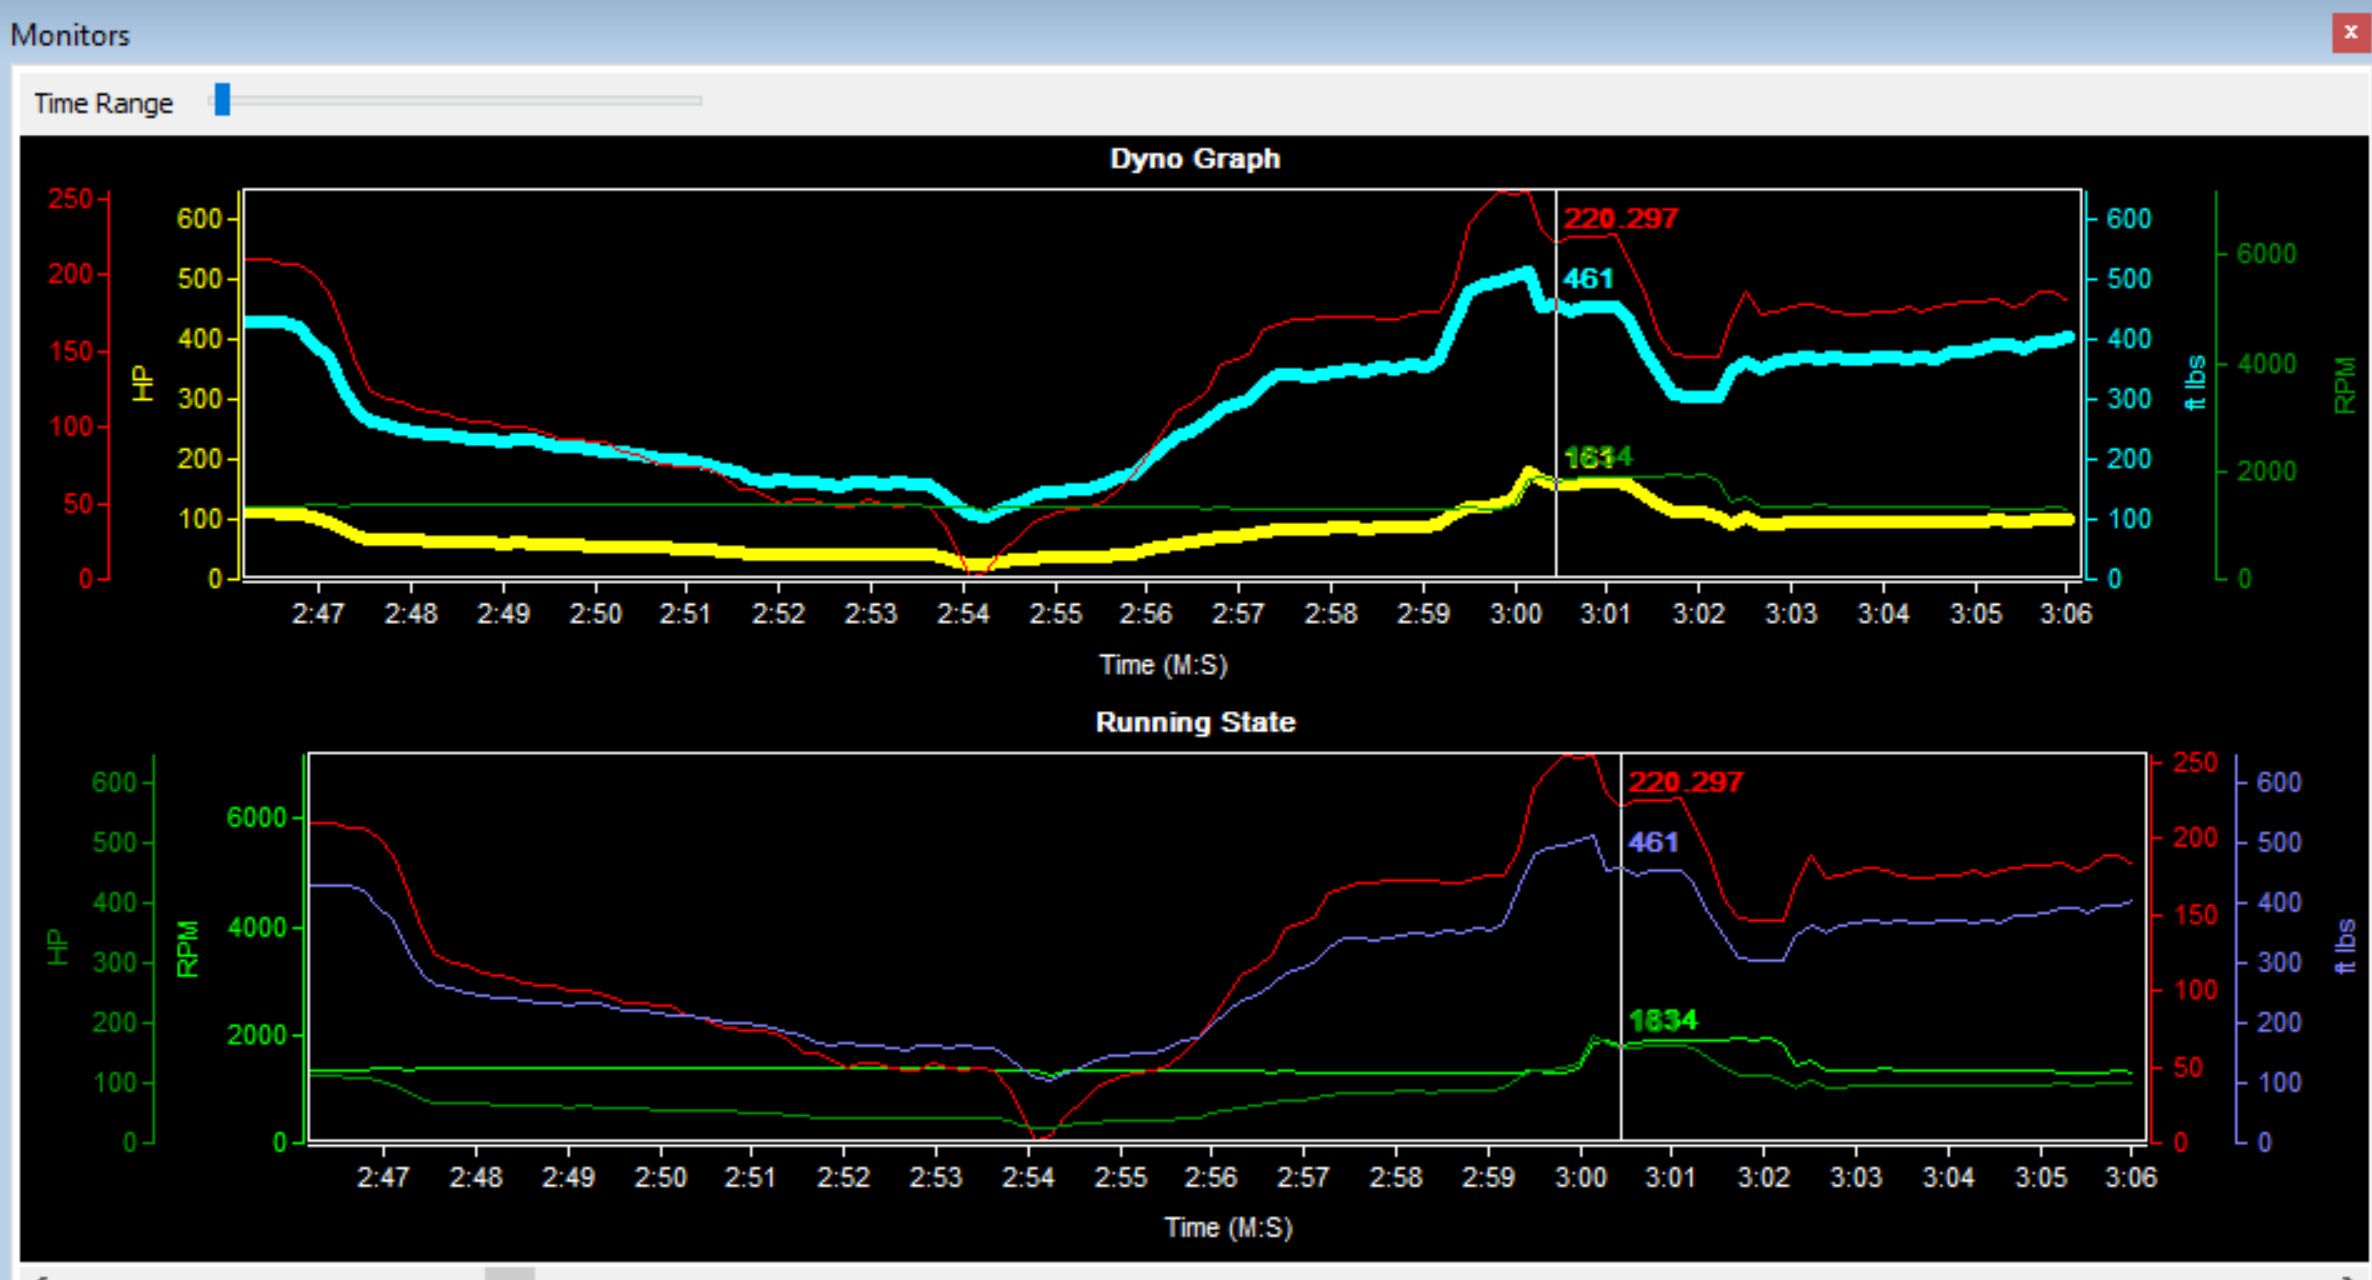Click the 2:54 tick on the Dyno Graph time axis
The width and height of the screenshot is (2372, 1280).
[x=963, y=613]
